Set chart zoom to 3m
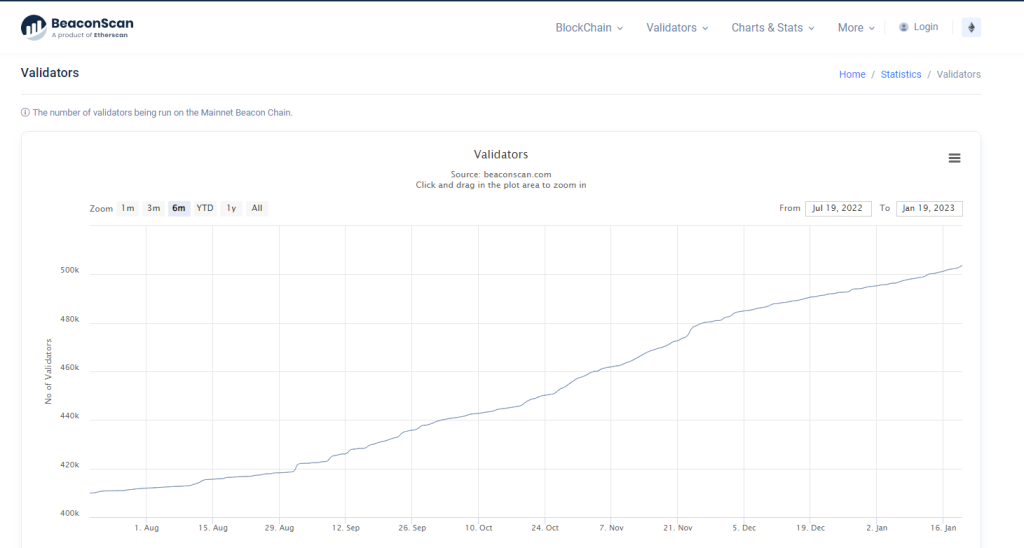The height and width of the screenshot is (548, 1024). coord(153,208)
